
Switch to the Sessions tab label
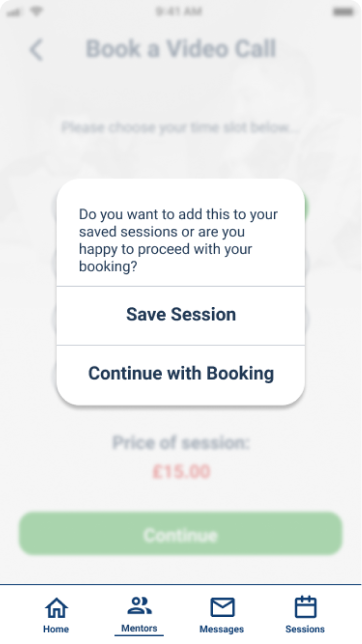point(305,629)
